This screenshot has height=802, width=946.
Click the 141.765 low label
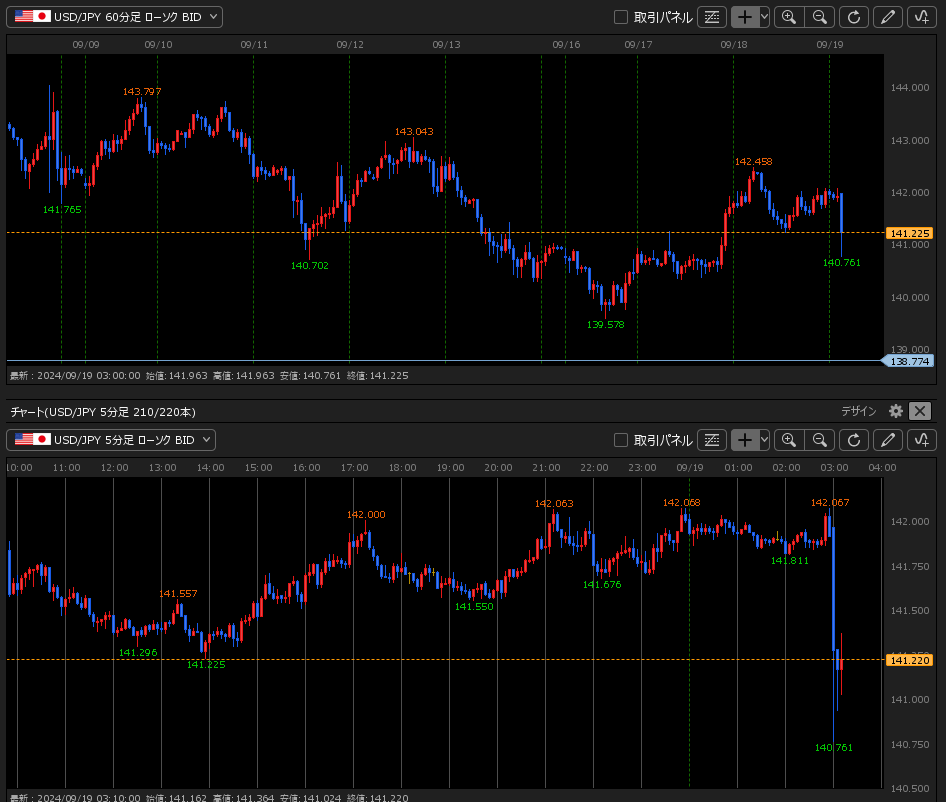pyautogui.click(x=62, y=209)
